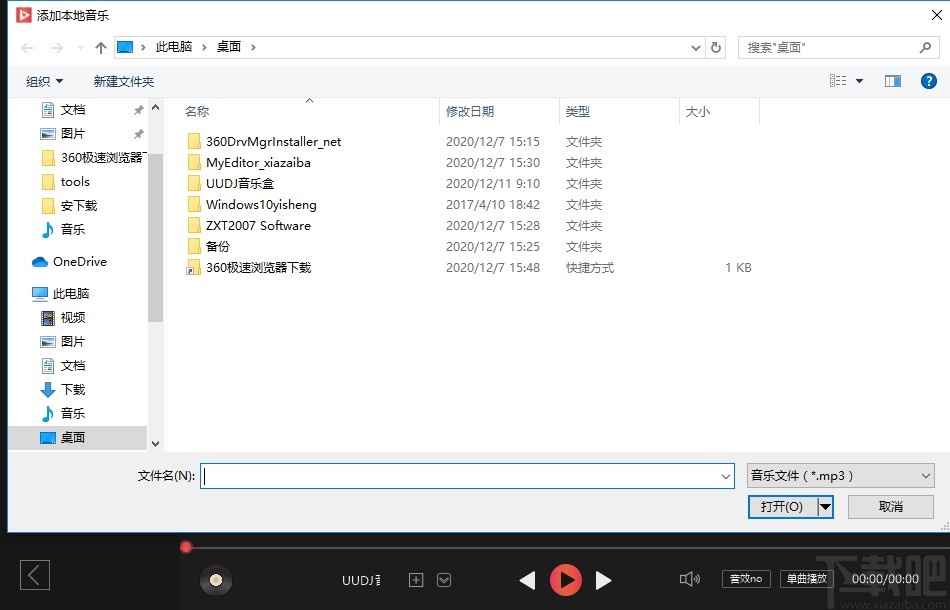This screenshot has height=610, width=950.
Task: Click the up one level arrow icon
Action: (99, 47)
